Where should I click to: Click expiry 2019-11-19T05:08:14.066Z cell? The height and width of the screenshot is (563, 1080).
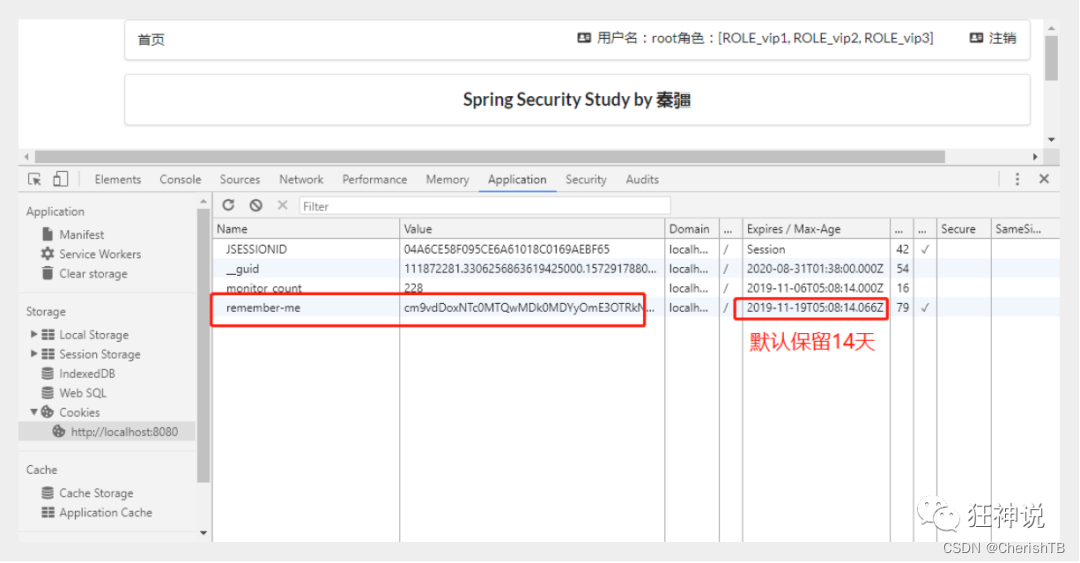pyautogui.click(x=815, y=307)
